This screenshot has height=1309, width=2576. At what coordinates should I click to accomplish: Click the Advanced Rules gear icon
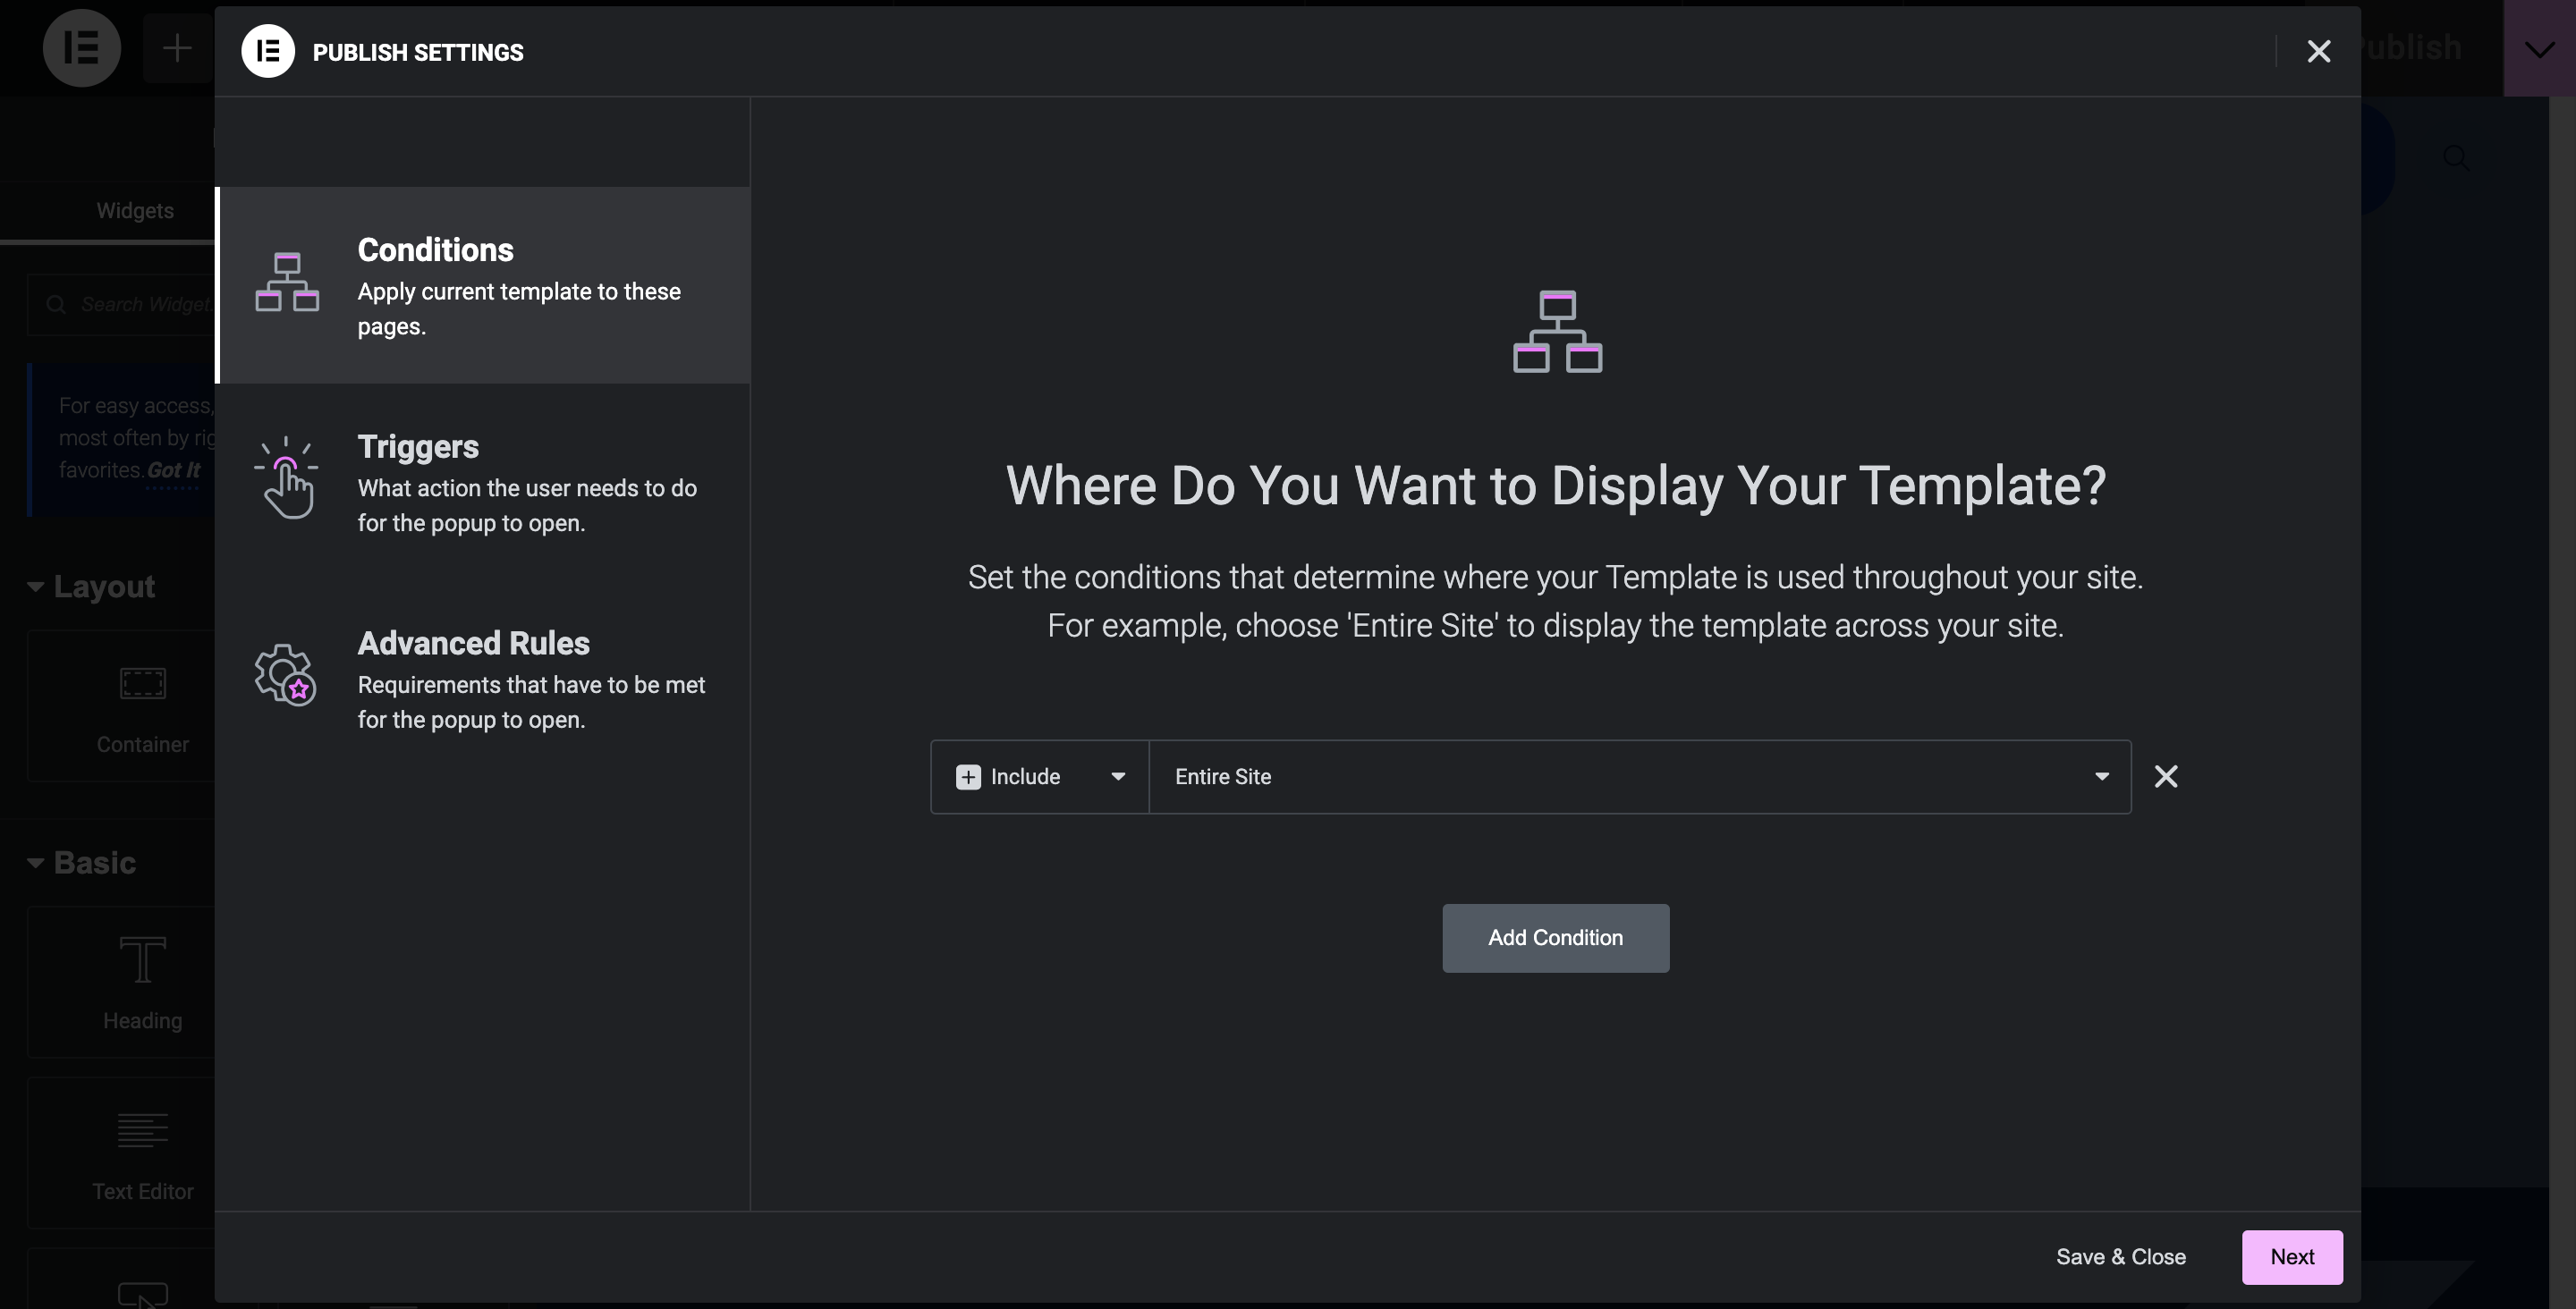(285, 675)
